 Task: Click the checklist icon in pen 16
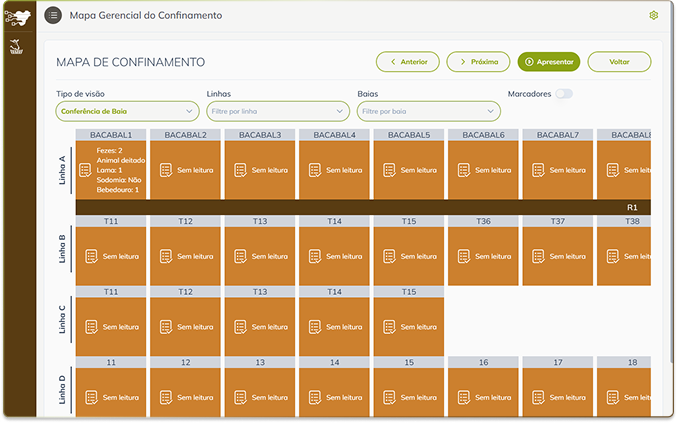[464, 398]
